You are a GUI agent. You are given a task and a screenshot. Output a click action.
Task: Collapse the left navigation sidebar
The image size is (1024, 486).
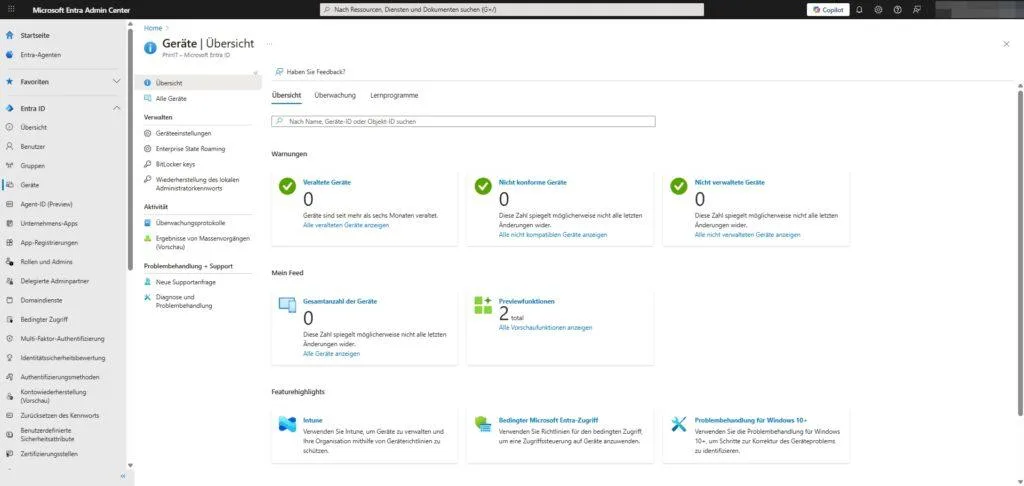[x=123, y=476]
